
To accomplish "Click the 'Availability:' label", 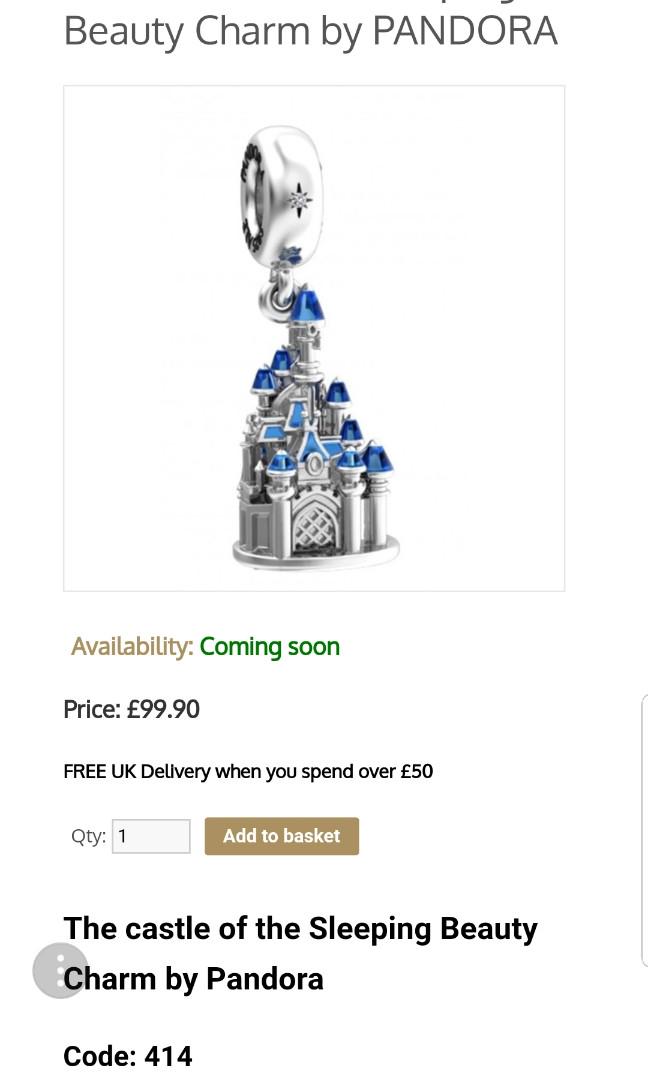I will [x=132, y=647].
